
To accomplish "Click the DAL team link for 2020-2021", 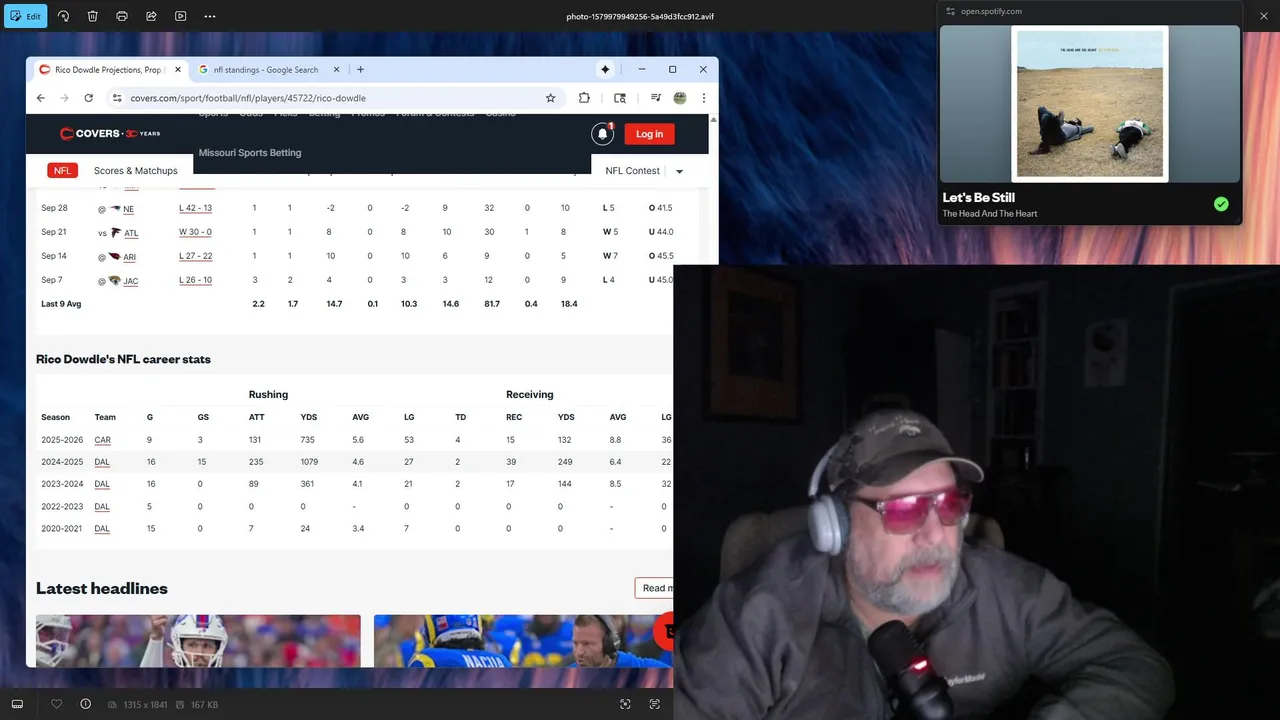I will point(102,529).
